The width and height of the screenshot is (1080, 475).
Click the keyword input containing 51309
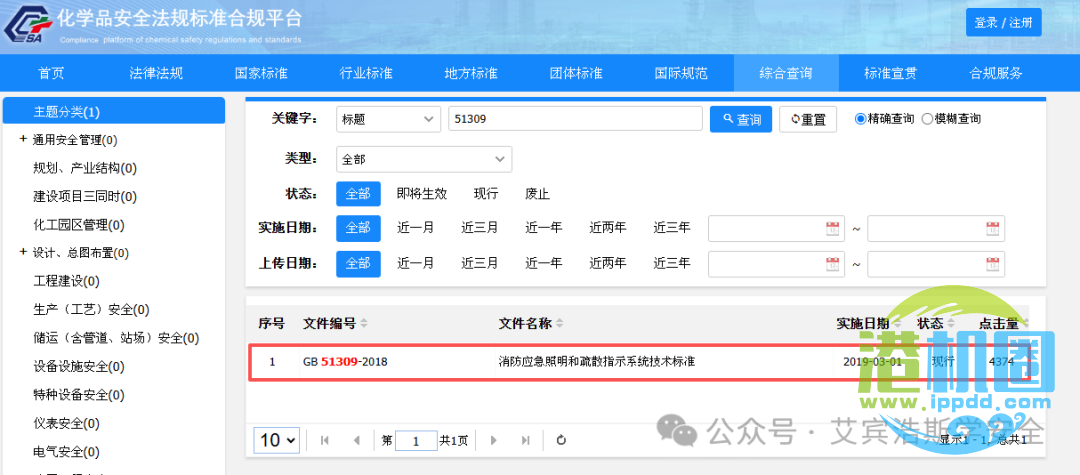point(575,119)
